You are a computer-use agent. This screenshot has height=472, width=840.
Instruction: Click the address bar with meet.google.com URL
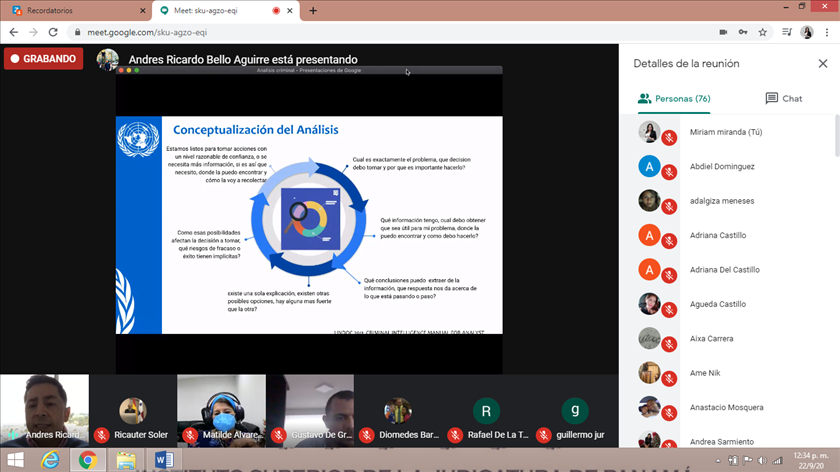pos(391,32)
